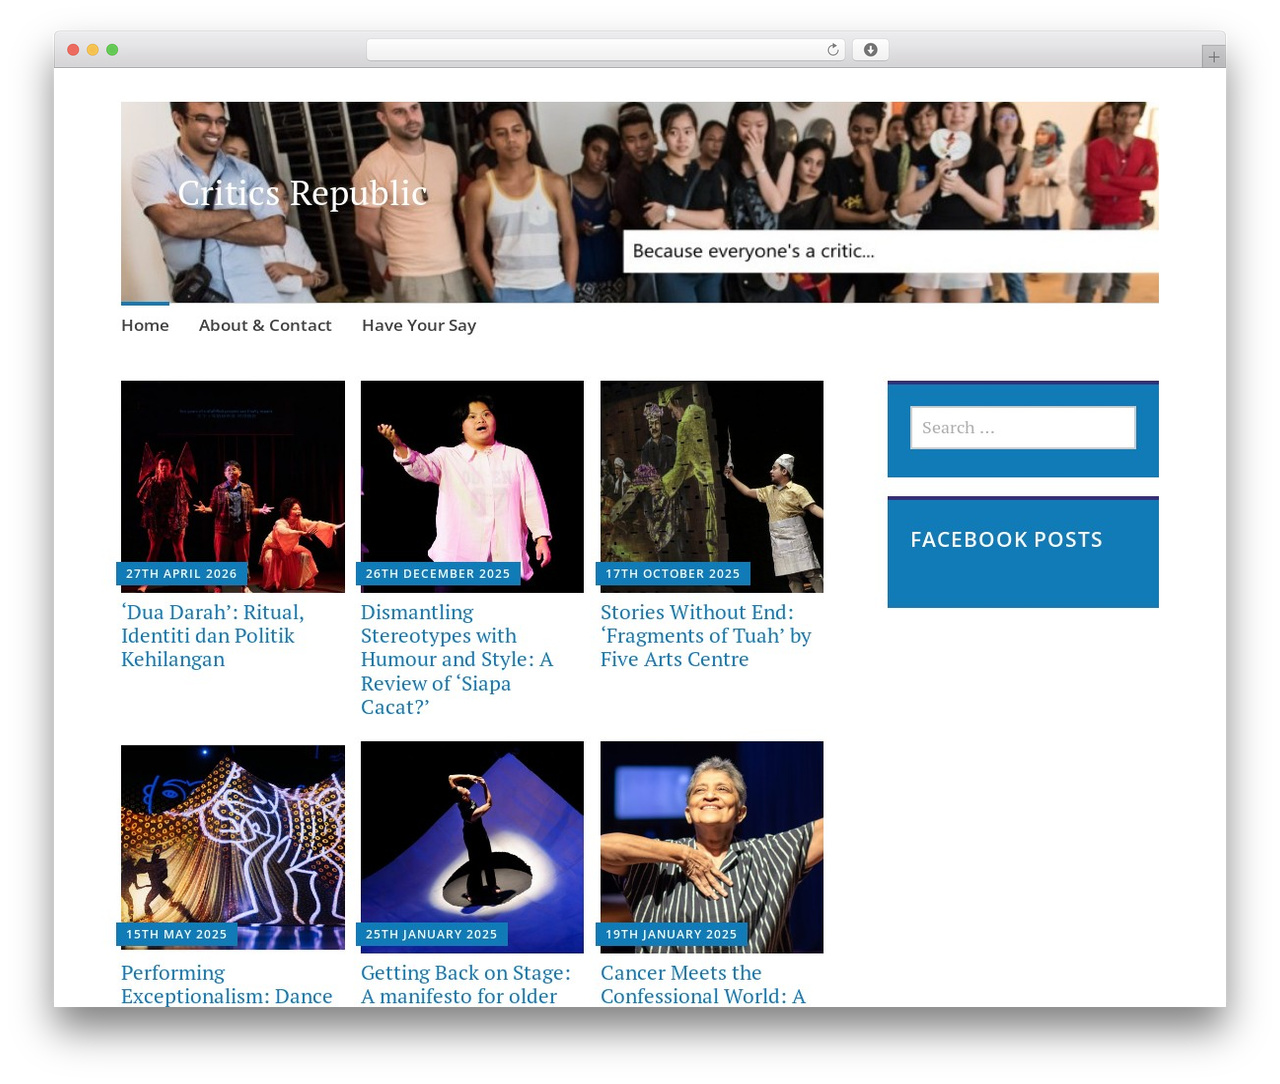The image size is (1280, 1084).
Task: Click the 27TH APRIL 2026 date badge
Action: [181, 574]
